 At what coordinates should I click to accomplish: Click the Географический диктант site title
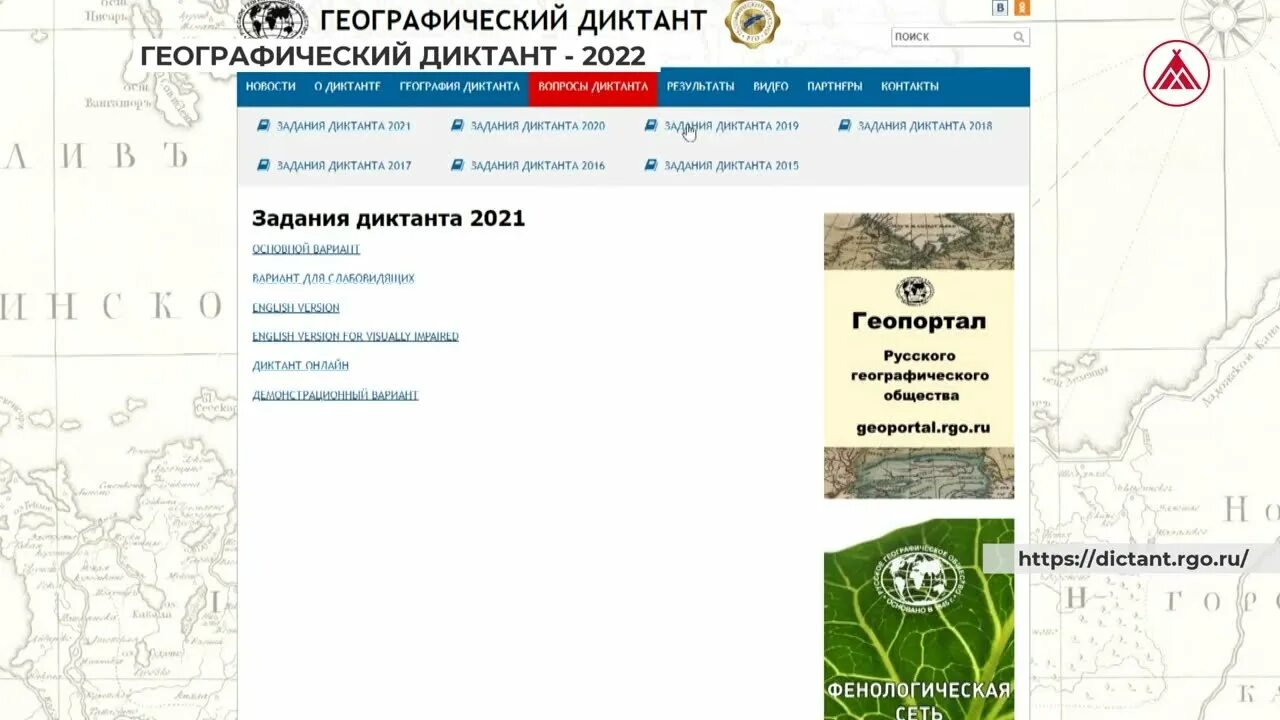[x=513, y=19]
